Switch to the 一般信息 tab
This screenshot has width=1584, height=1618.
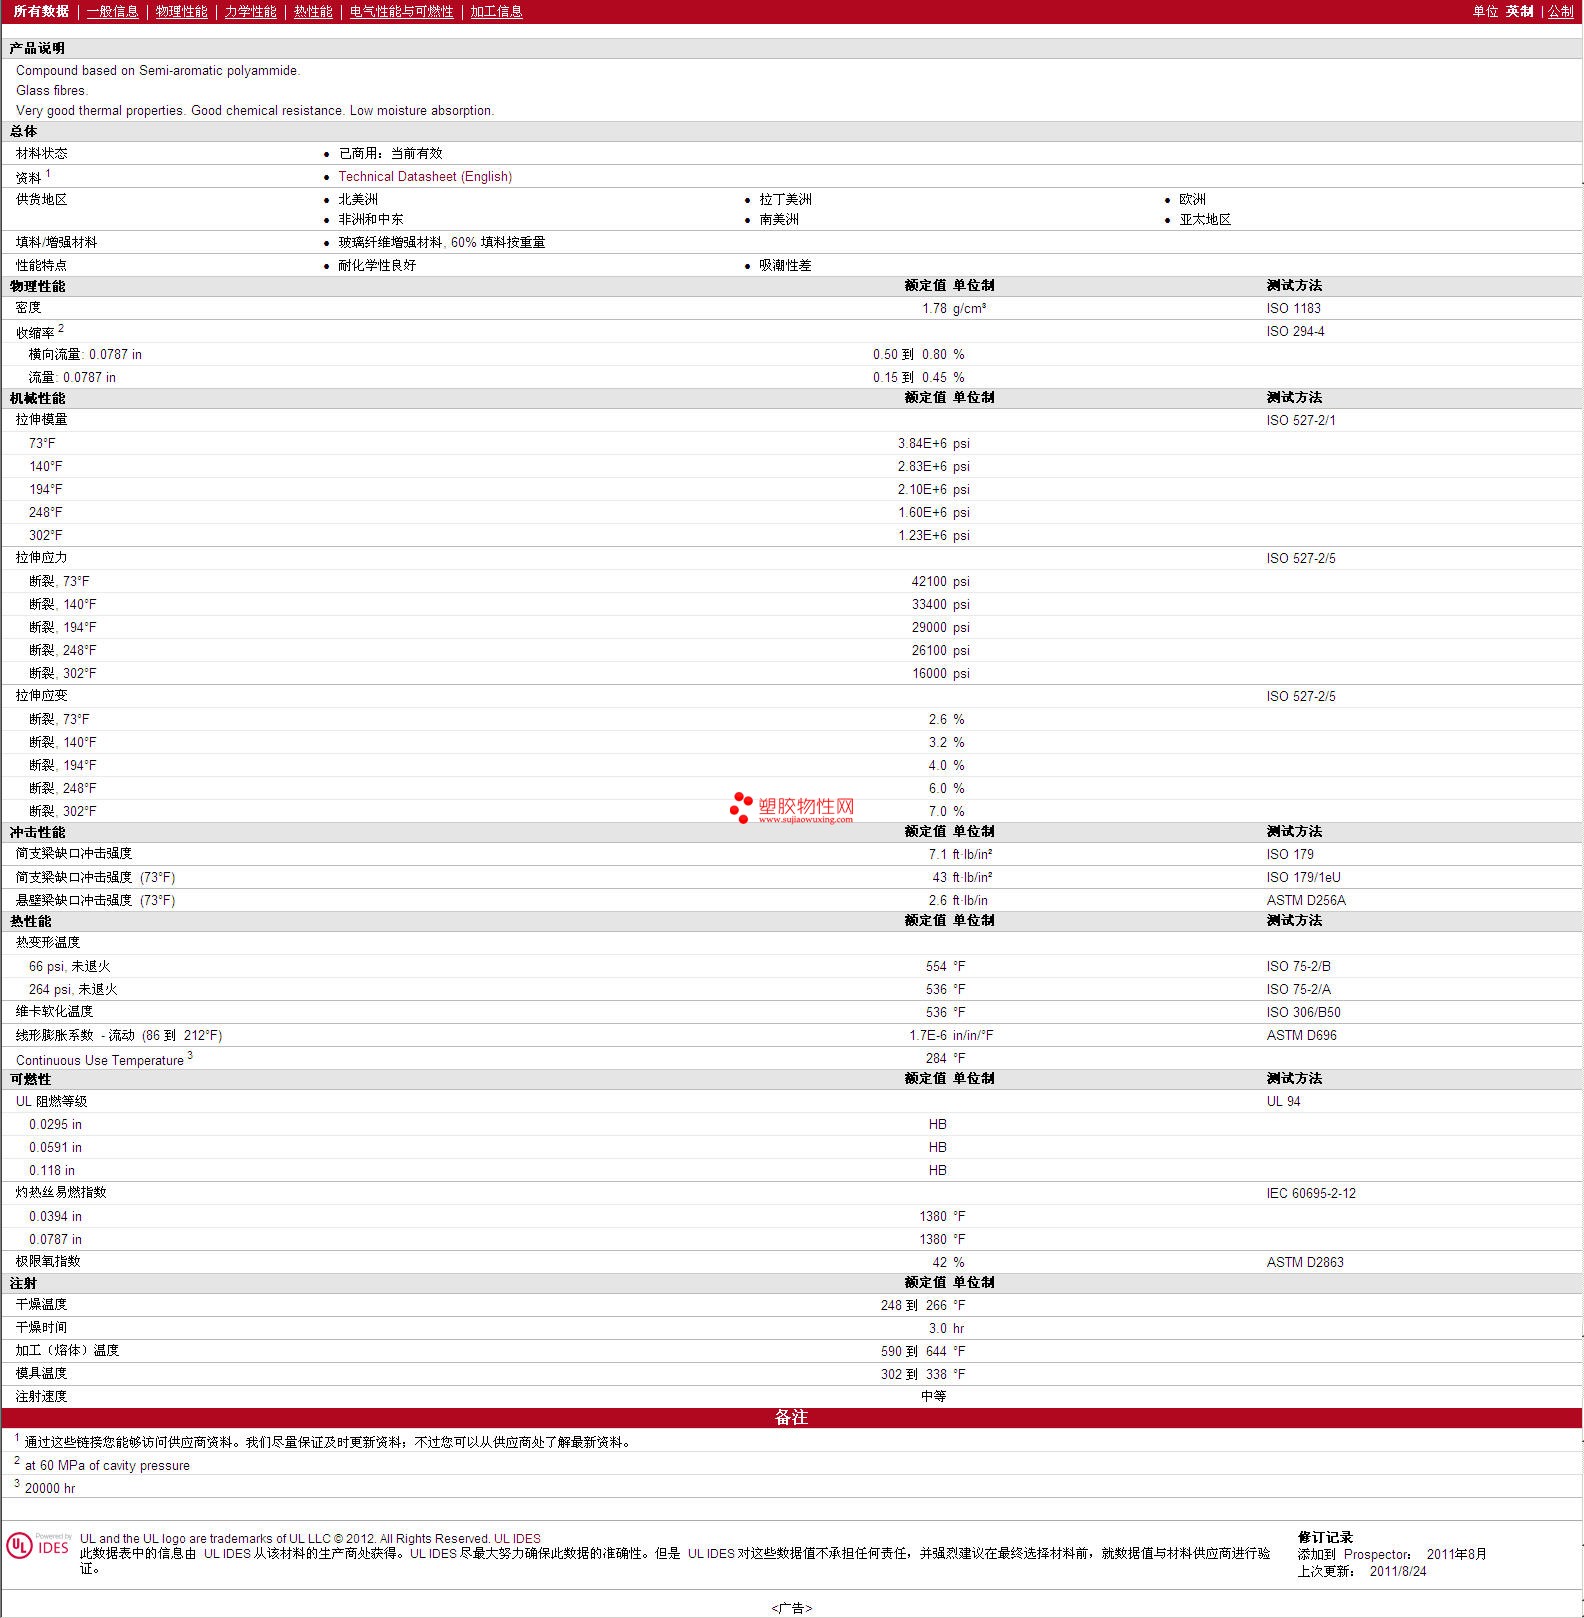[x=112, y=11]
